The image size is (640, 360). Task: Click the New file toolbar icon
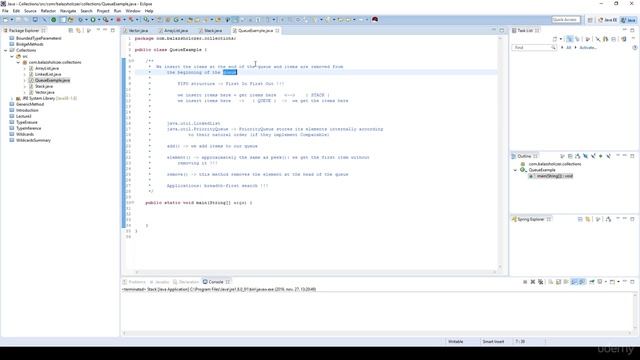5,20
